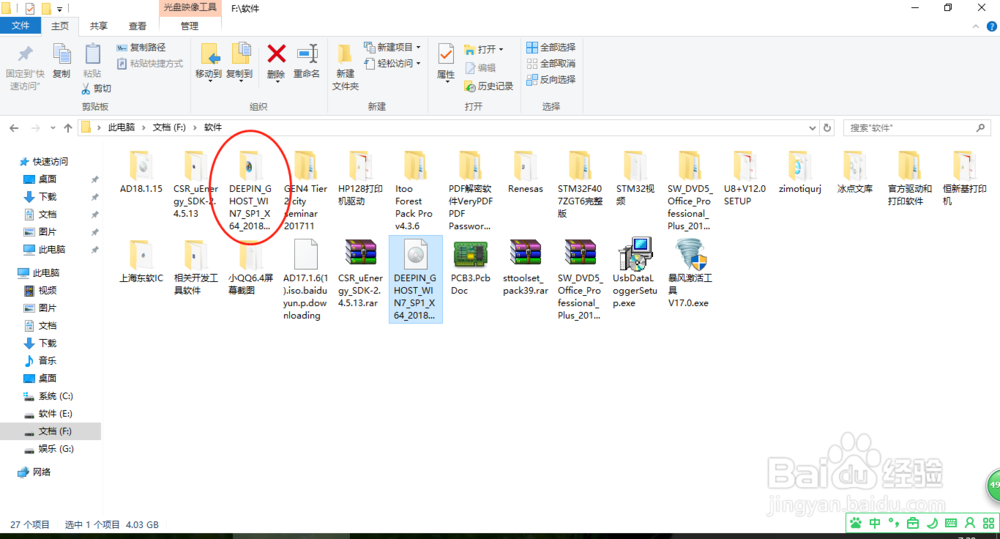This screenshot has width=1000, height=539.
Task: Click the customize quick access toolbar arrow
Action: coord(59,8)
